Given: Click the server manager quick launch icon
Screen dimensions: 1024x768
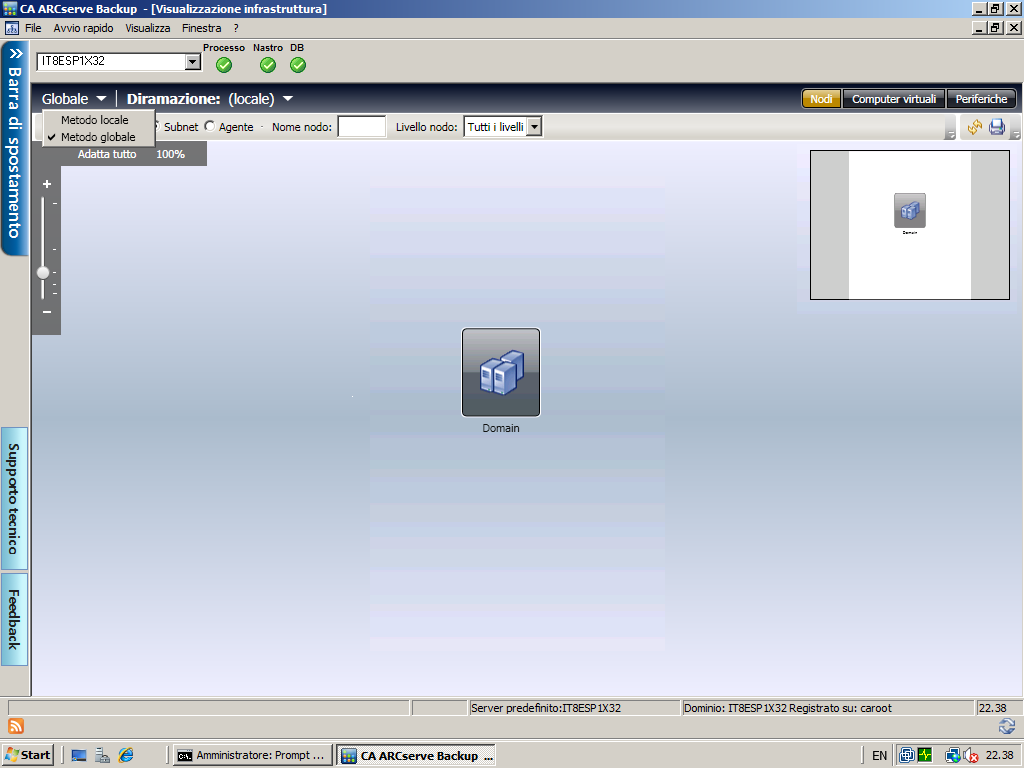Looking at the screenshot, I should pyautogui.click(x=103, y=756).
